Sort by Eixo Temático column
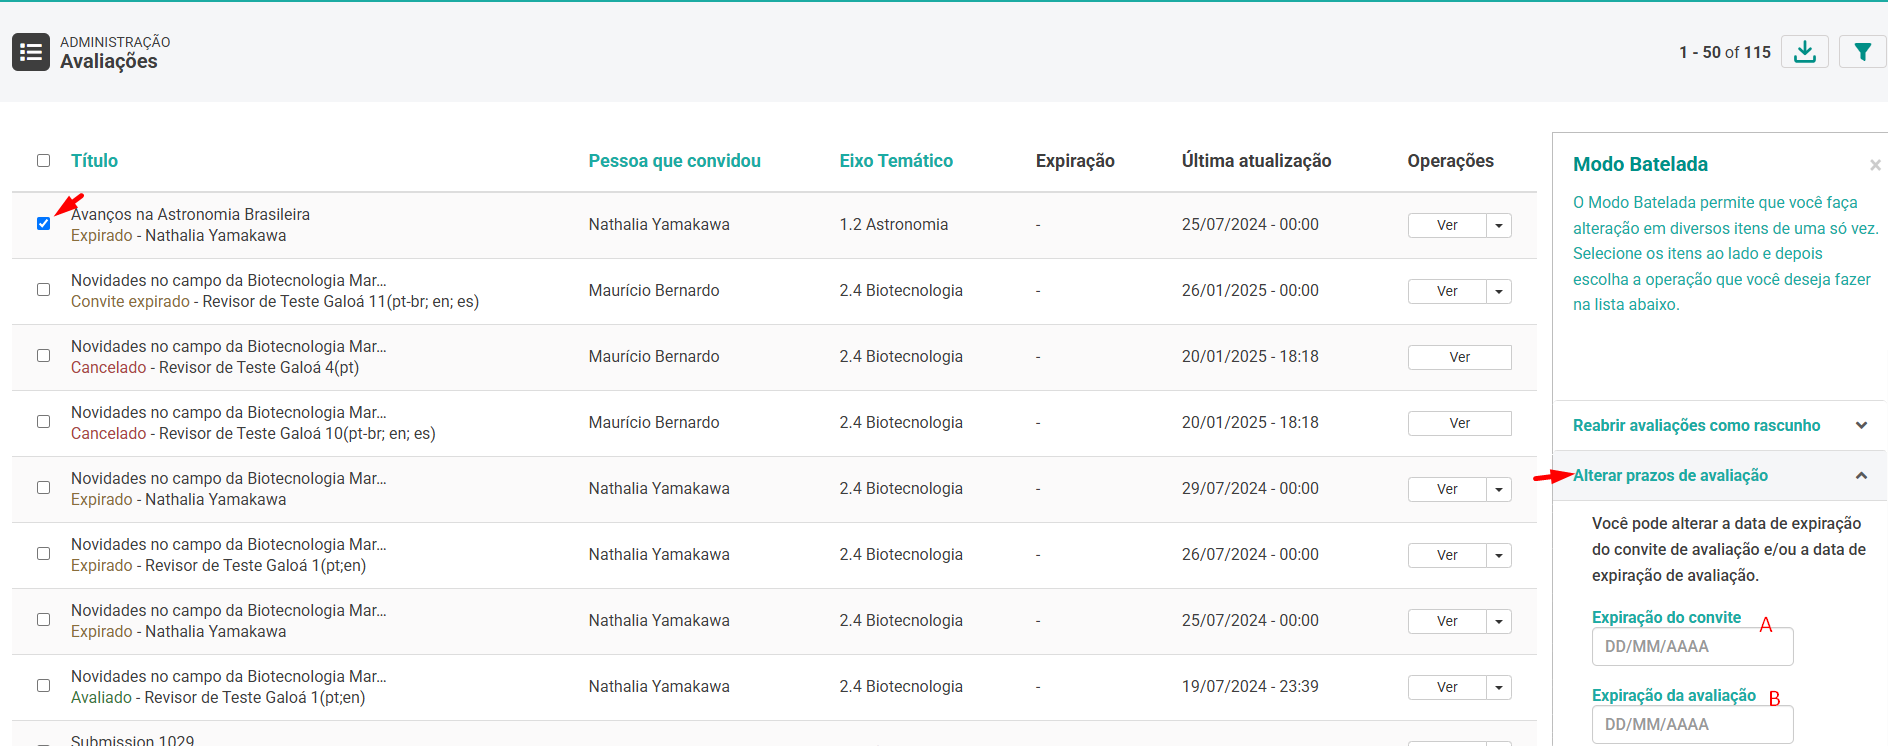Image resolution: width=1888 pixels, height=746 pixels. click(896, 161)
